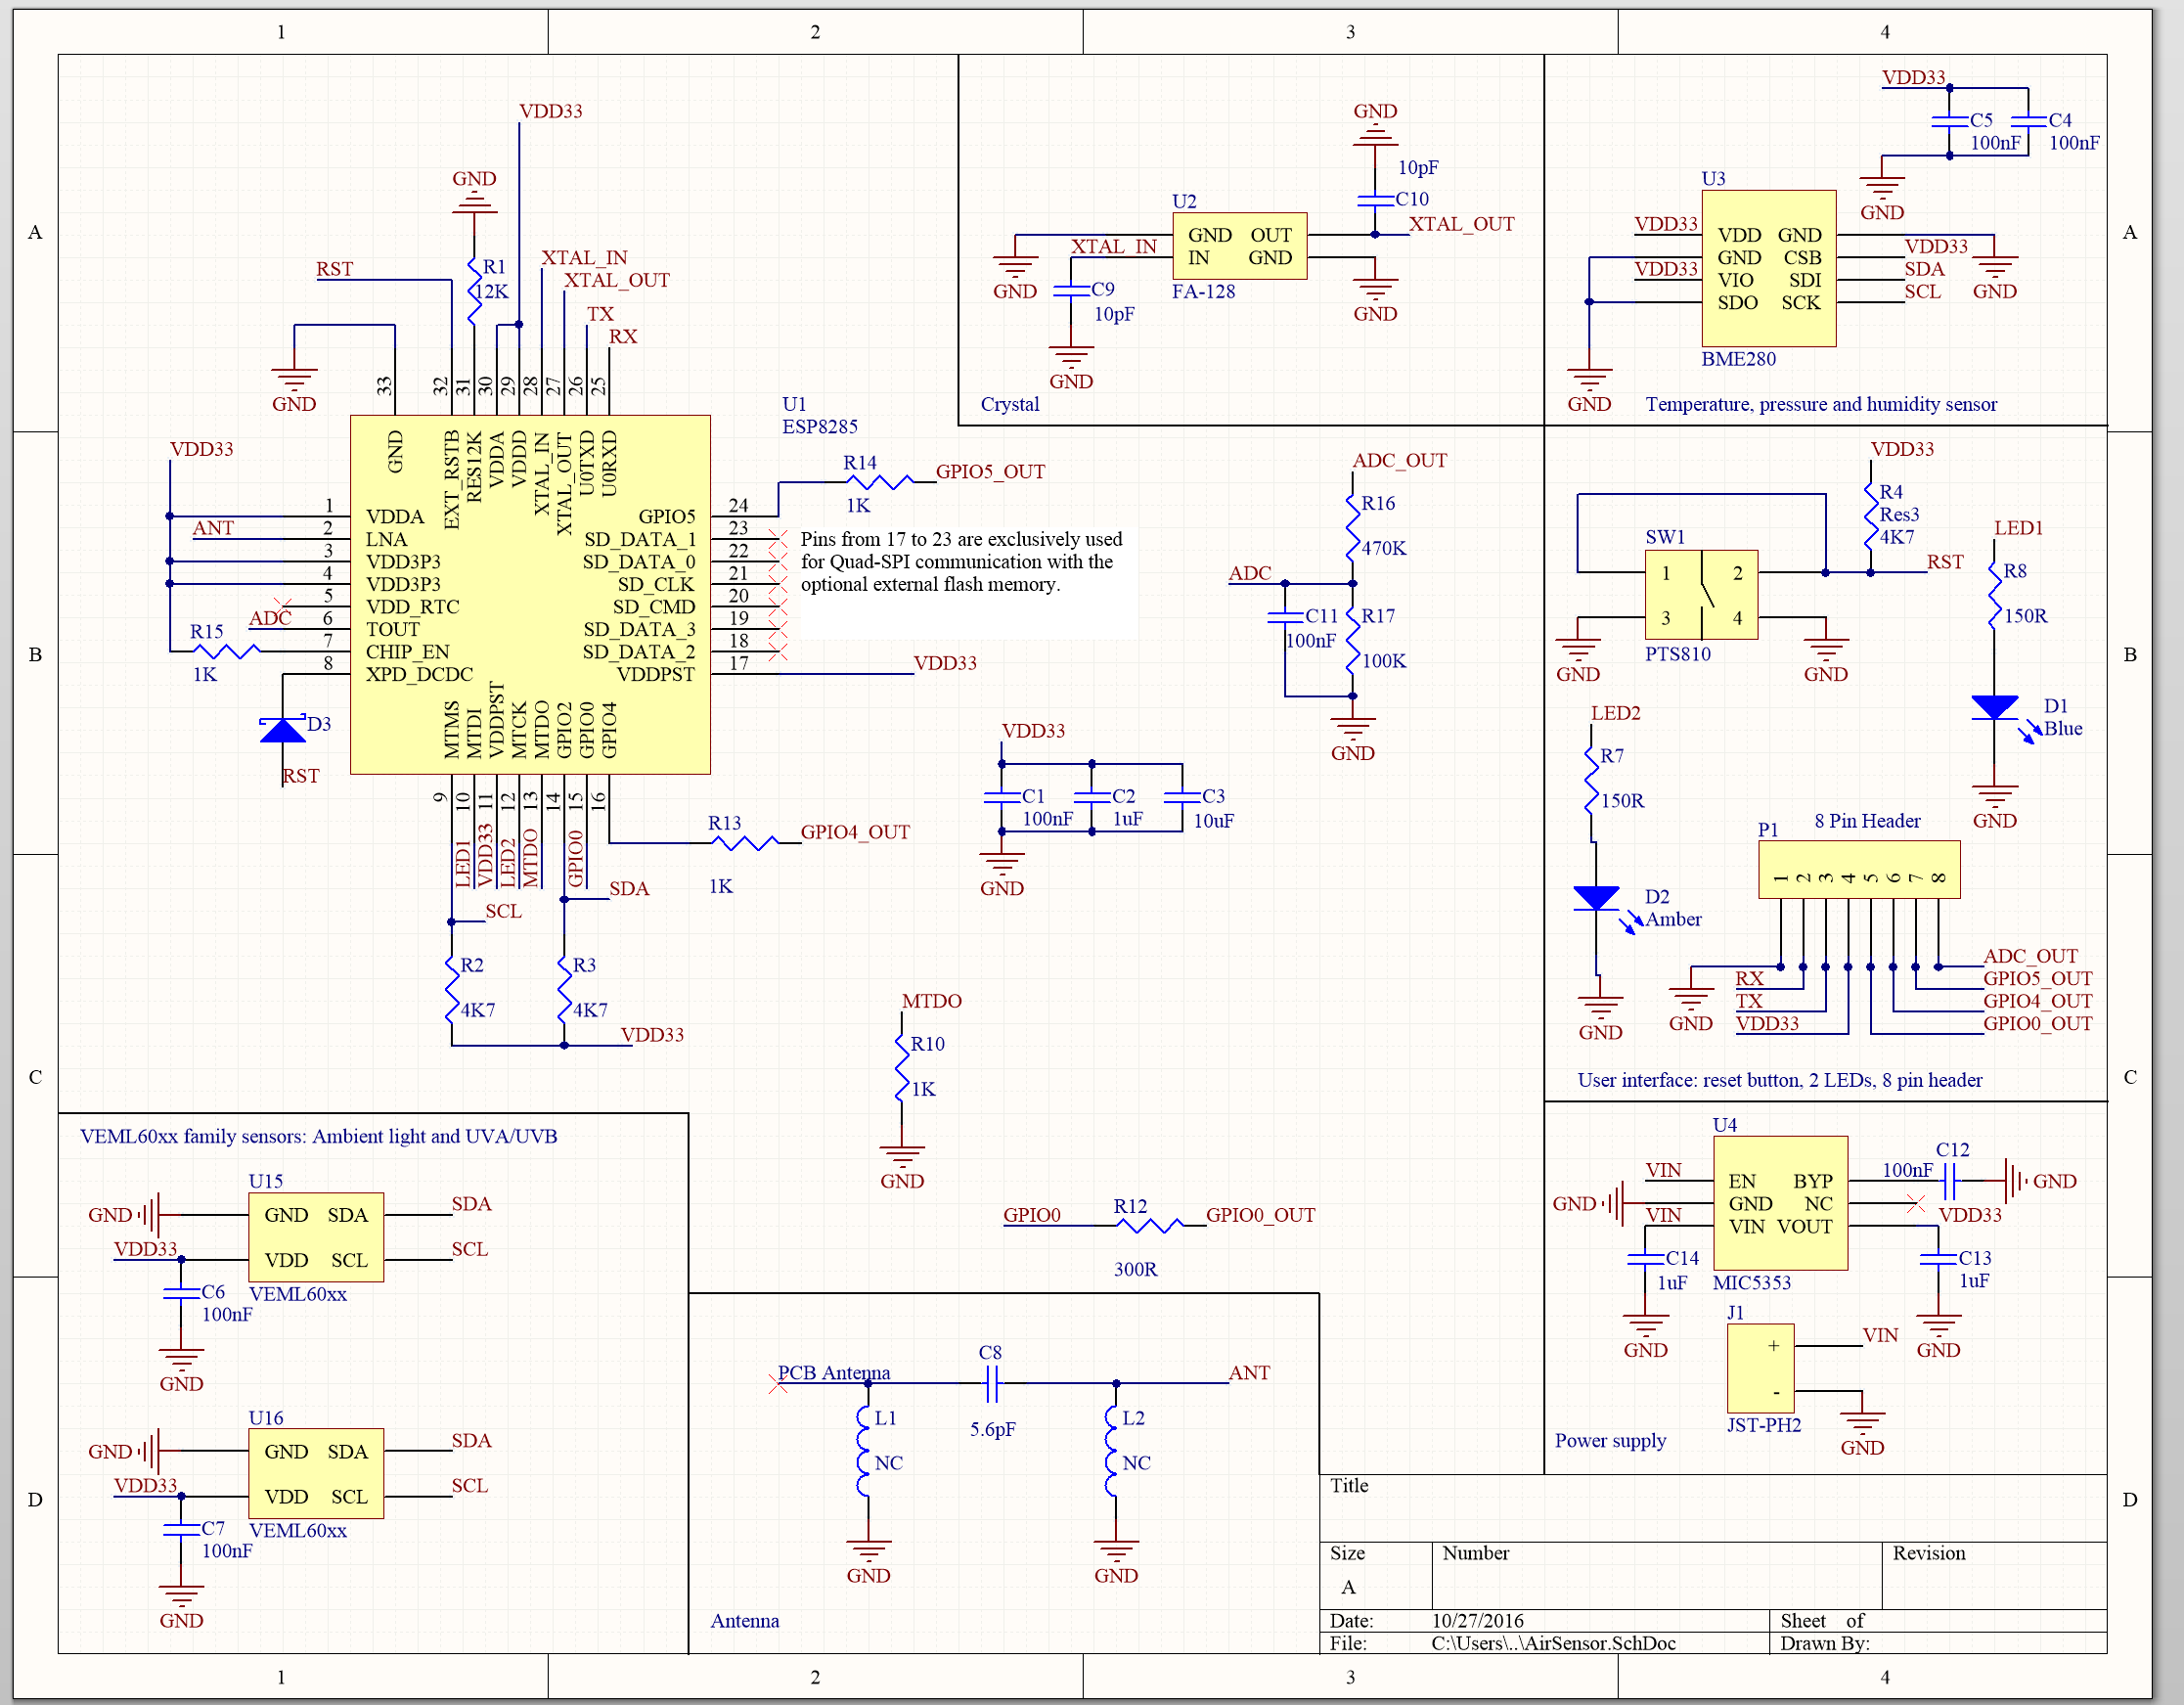Click the 'Drawn By:' field
The height and width of the screenshot is (1705, 2184).
pos(1938,1643)
